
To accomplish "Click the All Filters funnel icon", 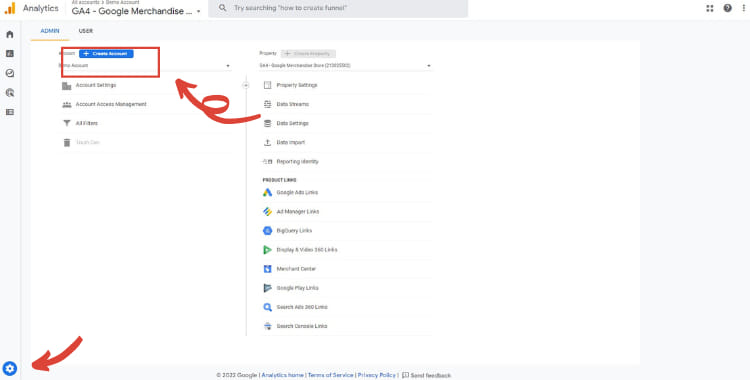I will coord(66,123).
